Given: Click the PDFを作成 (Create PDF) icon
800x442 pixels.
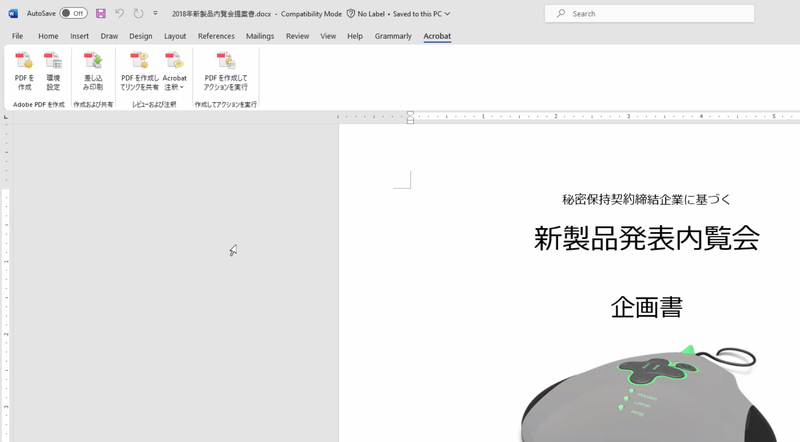Looking at the screenshot, I should click(x=24, y=71).
